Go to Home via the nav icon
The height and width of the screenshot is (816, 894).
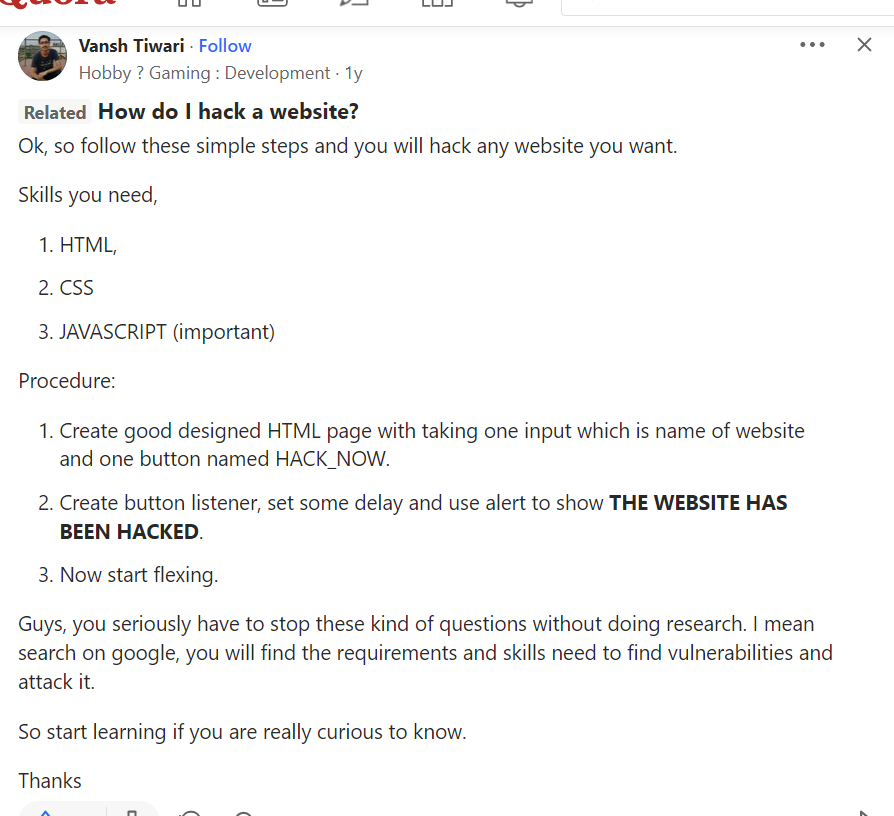point(189,4)
